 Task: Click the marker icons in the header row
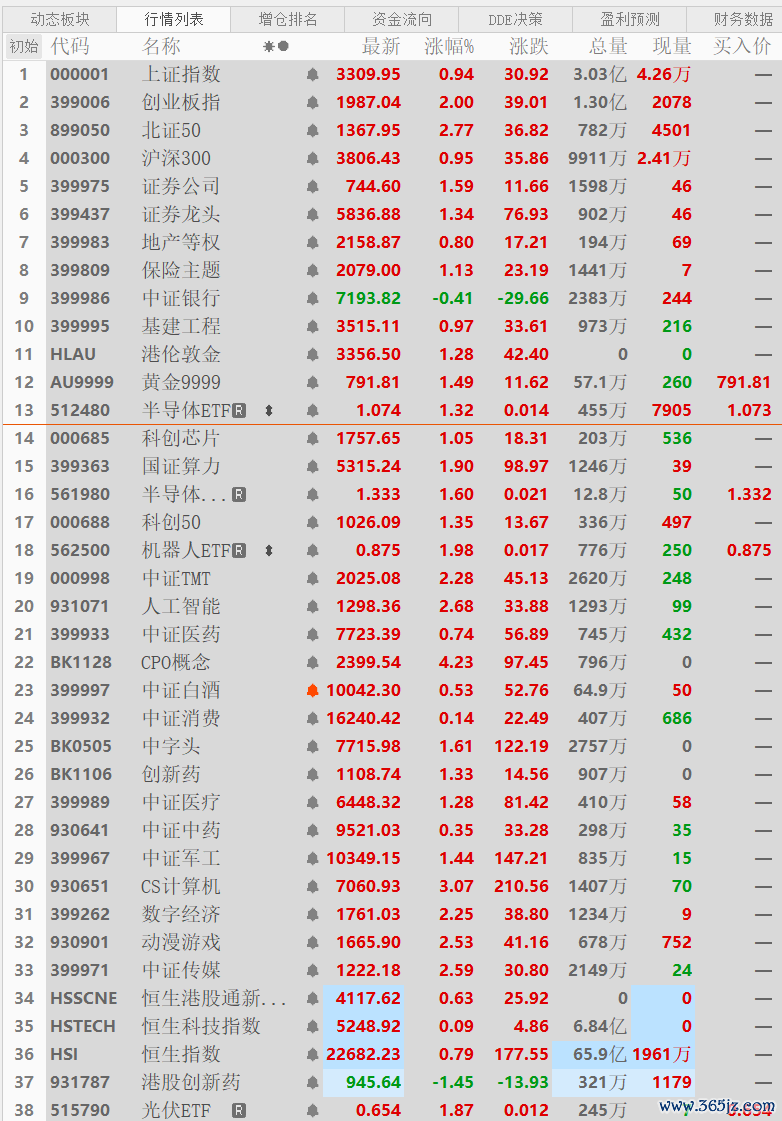point(276,46)
